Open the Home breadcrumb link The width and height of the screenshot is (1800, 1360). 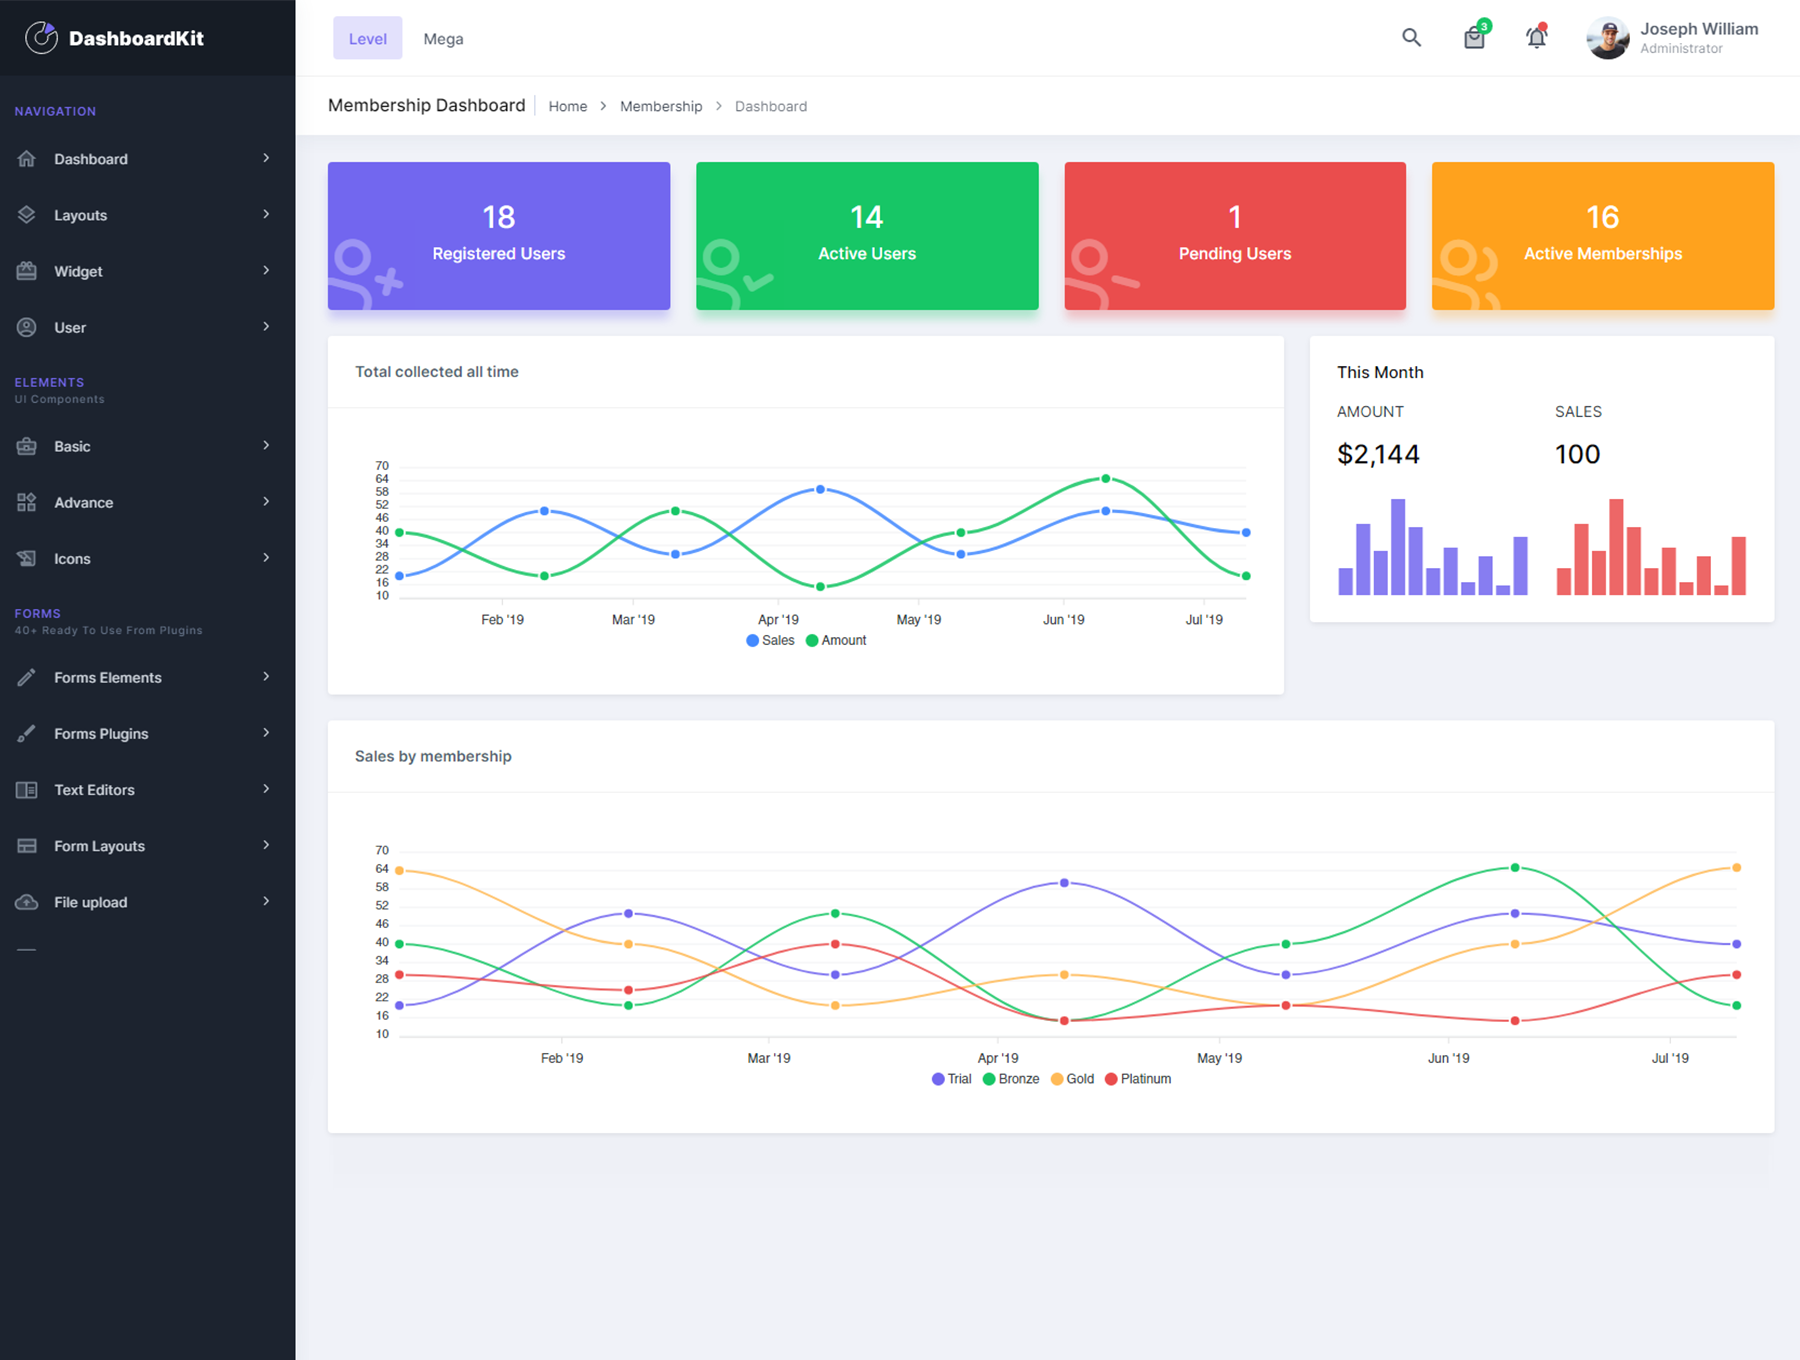pos(567,106)
